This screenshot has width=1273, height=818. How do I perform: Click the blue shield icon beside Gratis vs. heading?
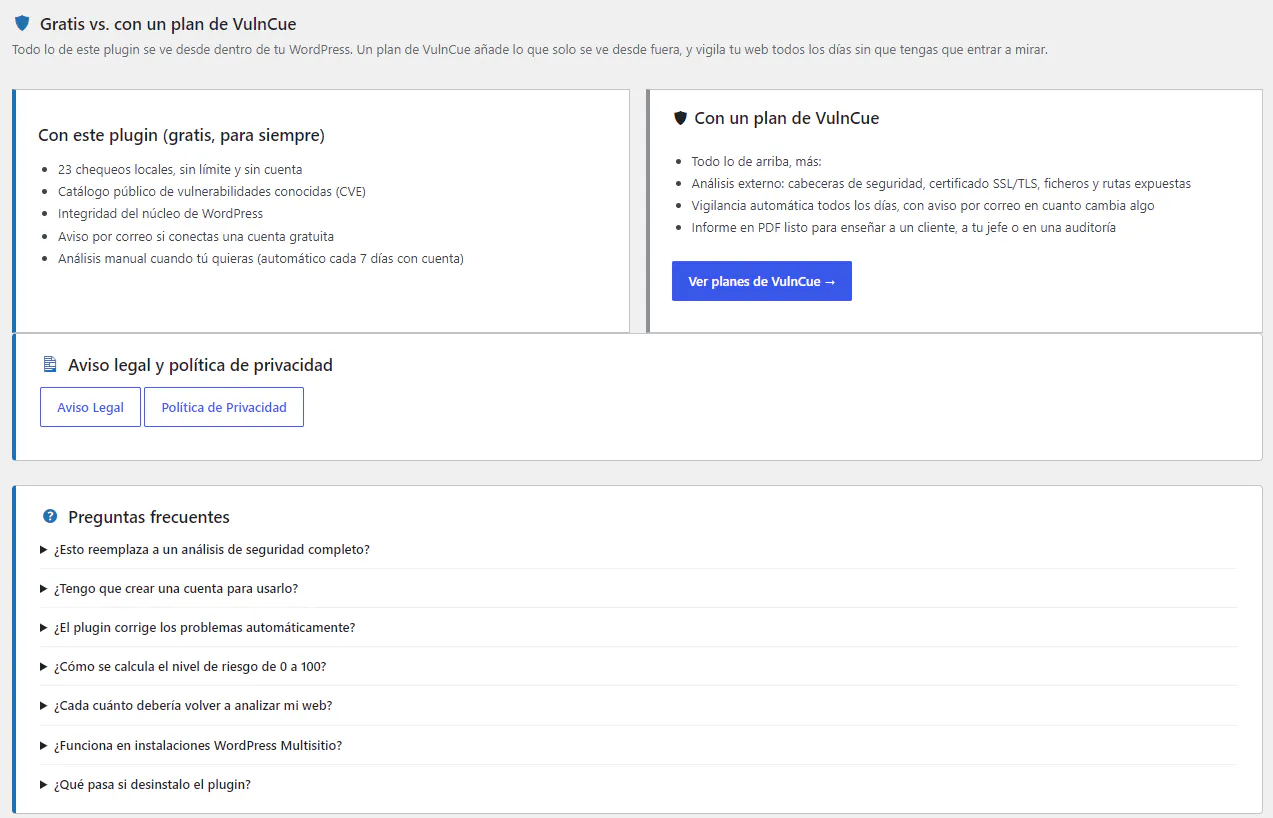22,23
